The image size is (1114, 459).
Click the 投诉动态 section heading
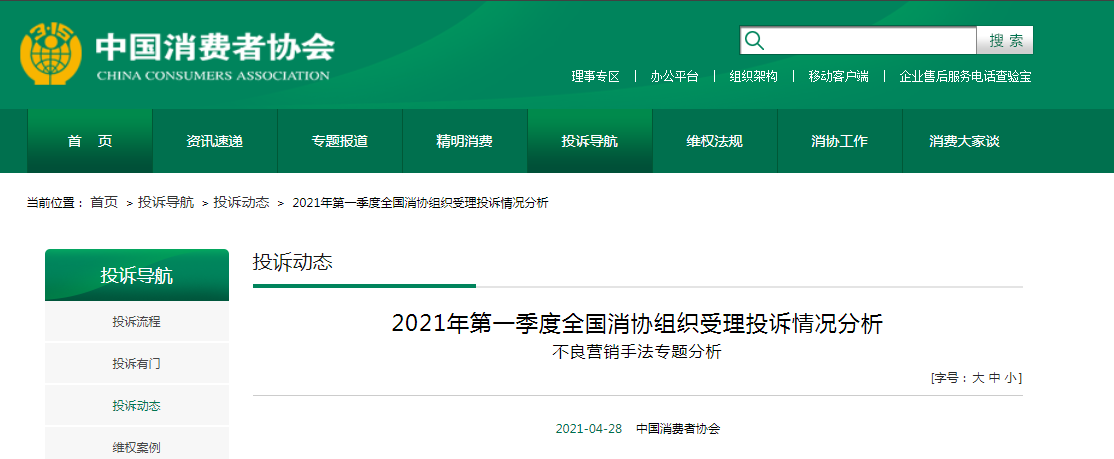click(293, 262)
